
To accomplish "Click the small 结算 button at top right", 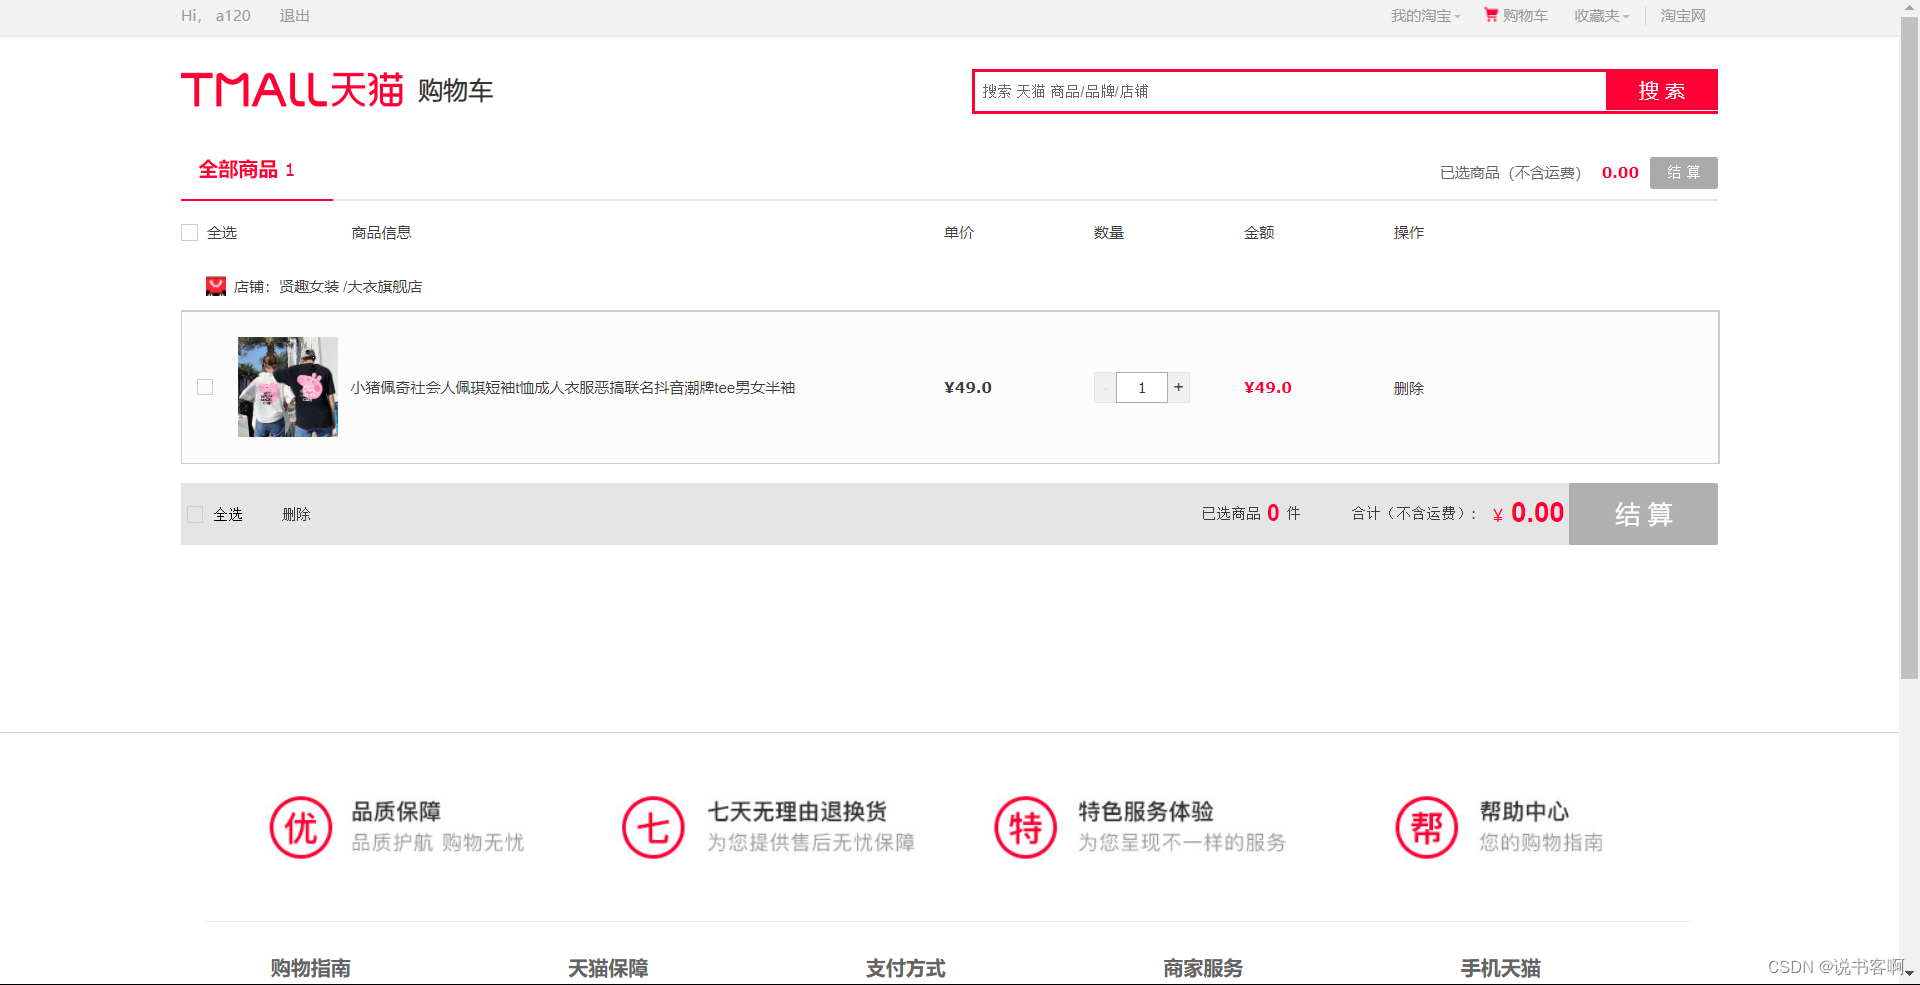I will (x=1684, y=172).
